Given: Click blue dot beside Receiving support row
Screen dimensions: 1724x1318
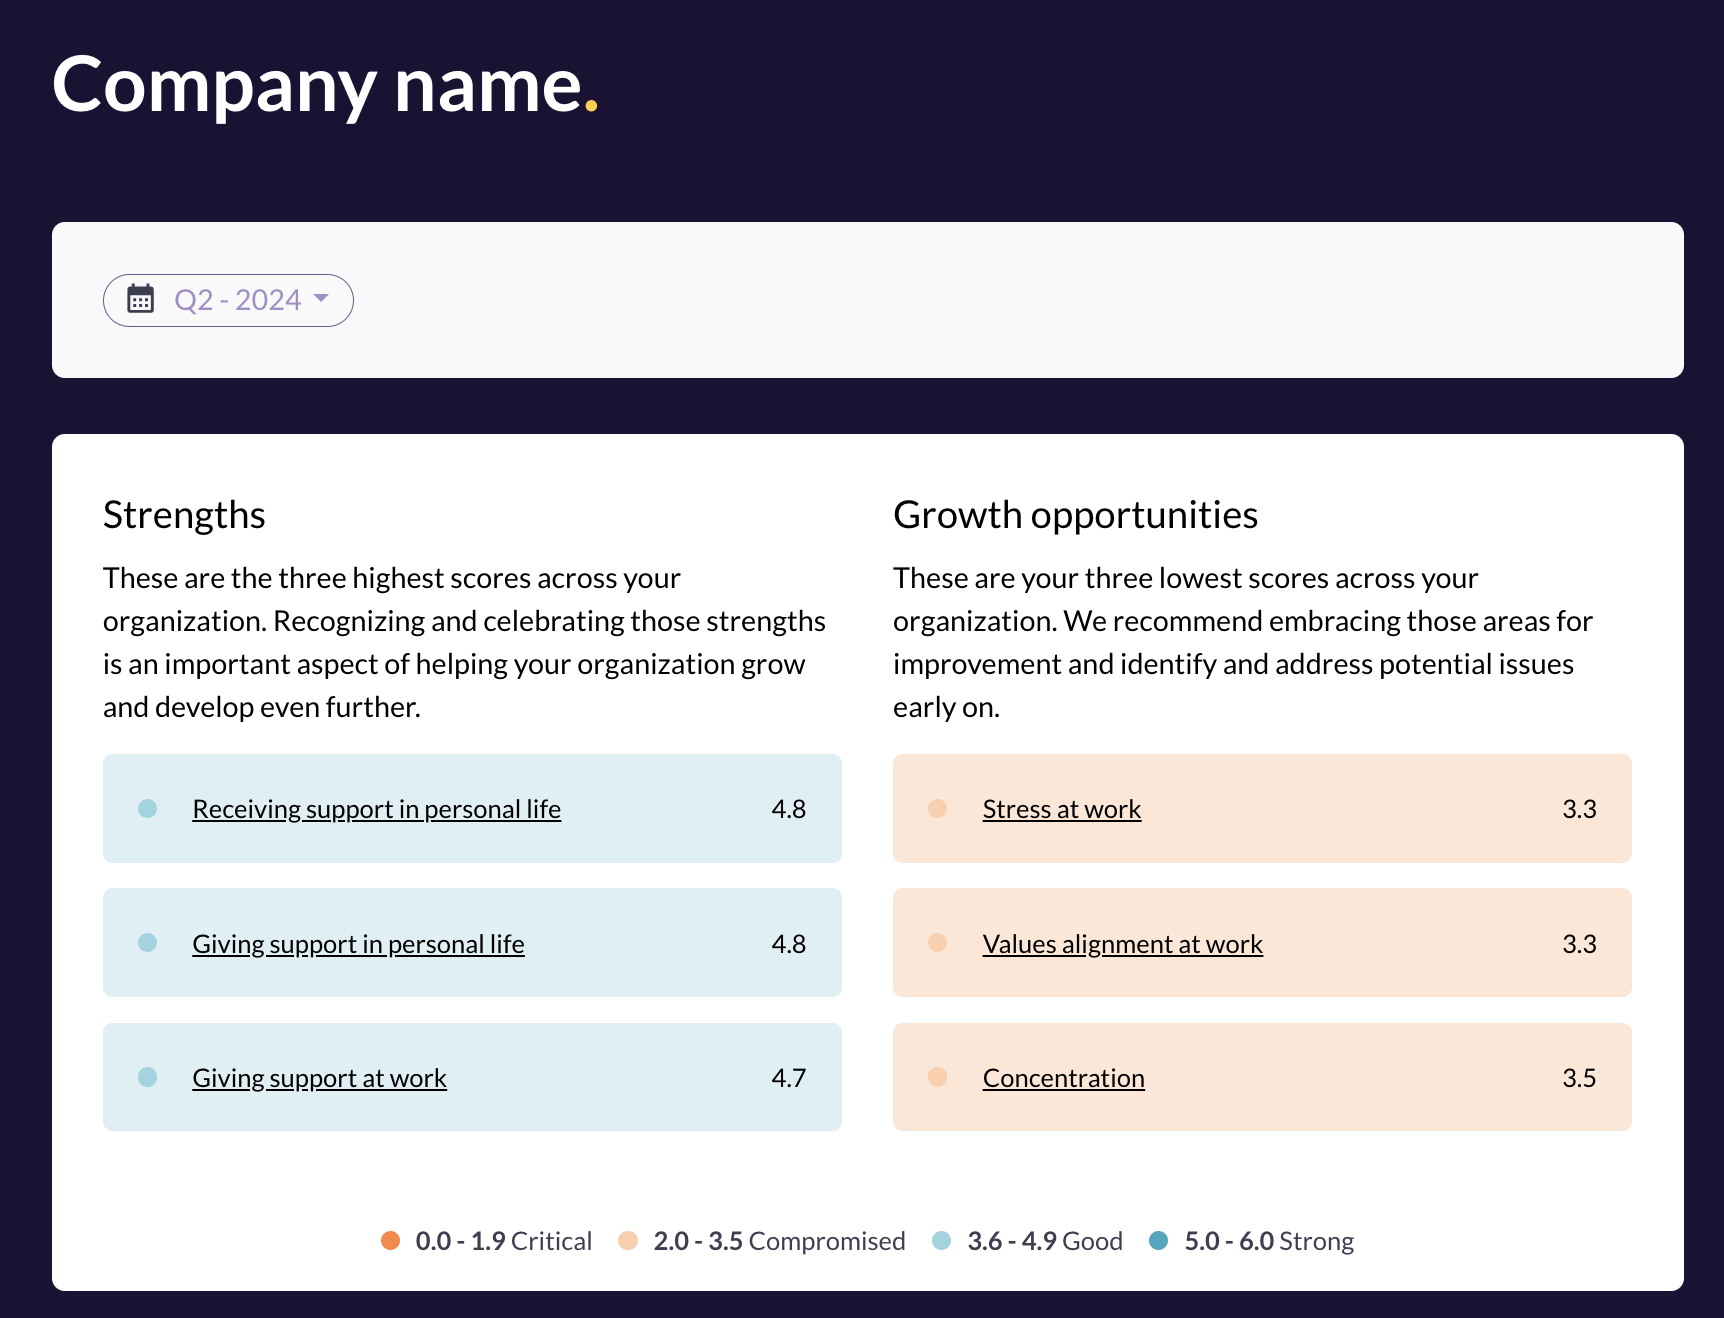Looking at the screenshot, I should tap(148, 808).
